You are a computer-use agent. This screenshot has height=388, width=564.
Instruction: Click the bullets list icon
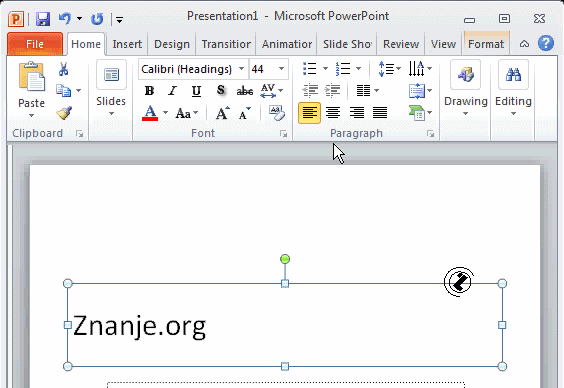click(x=310, y=68)
